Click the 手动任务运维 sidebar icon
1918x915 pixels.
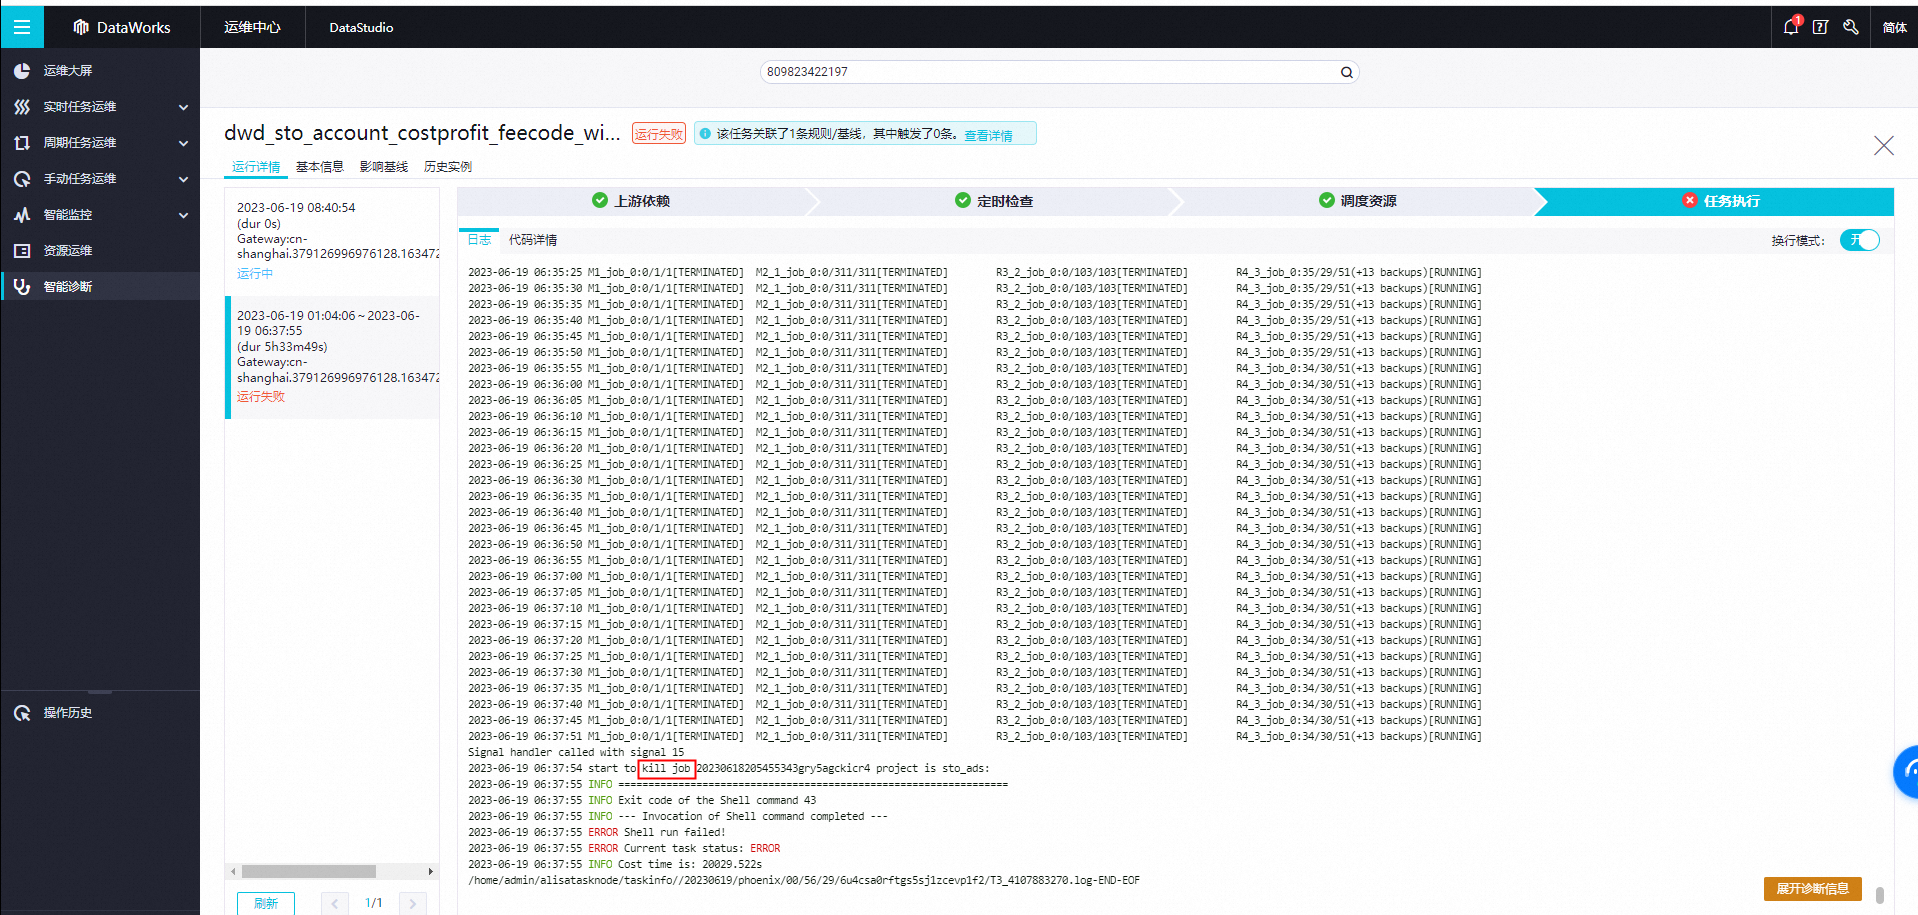22,179
